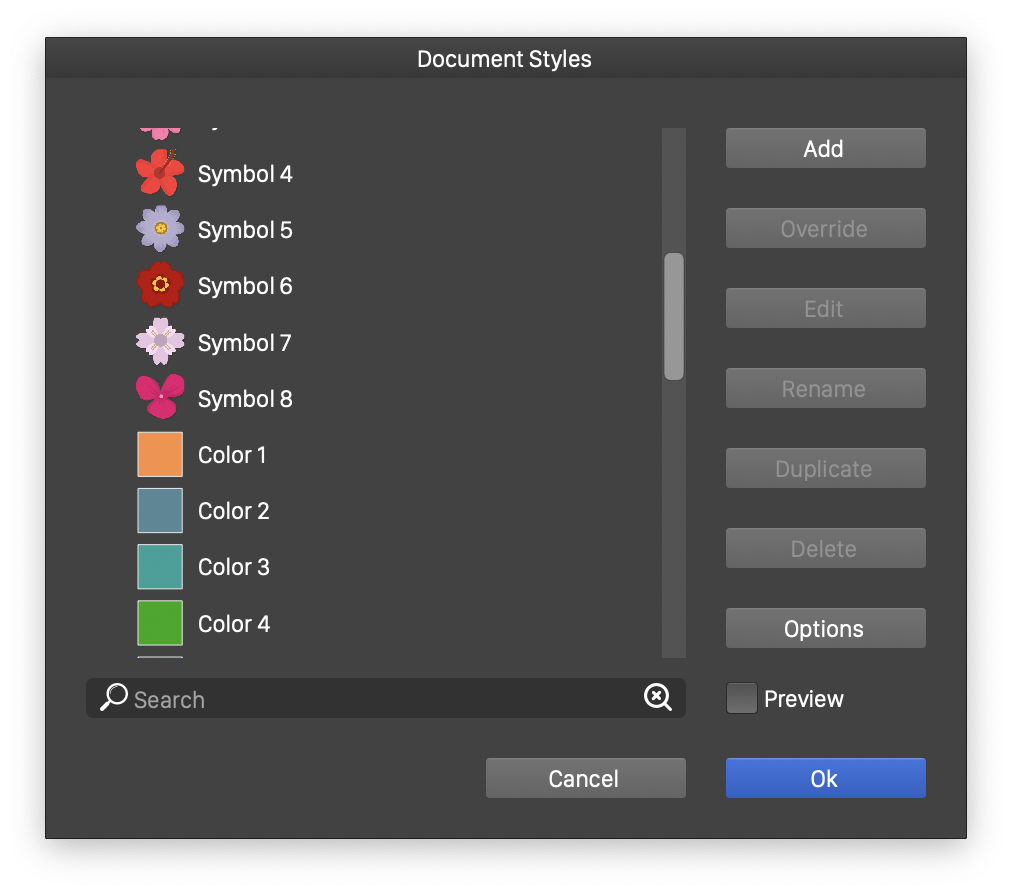1012x892 pixels.
Task: Clear search with the circled X icon
Action: click(658, 698)
